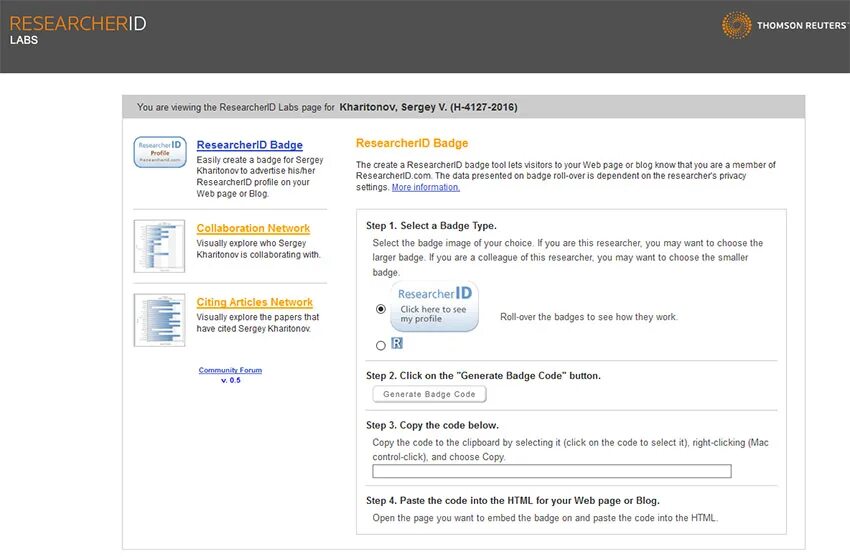This screenshot has height=557, width=850.
Task: Click into the badge code text field
Action: tap(552, 471)
